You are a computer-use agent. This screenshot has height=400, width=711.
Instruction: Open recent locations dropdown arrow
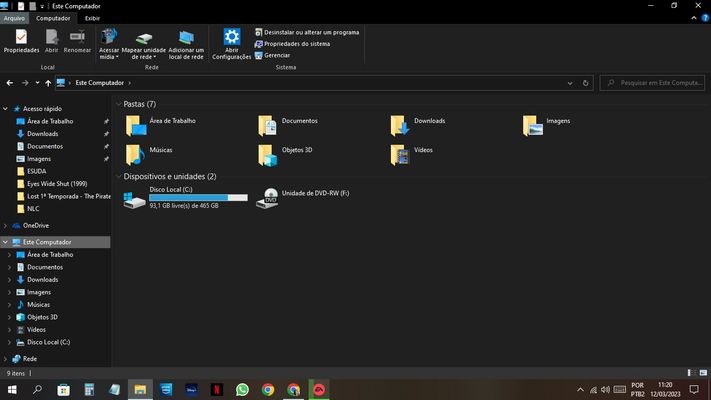pos(37,83)
